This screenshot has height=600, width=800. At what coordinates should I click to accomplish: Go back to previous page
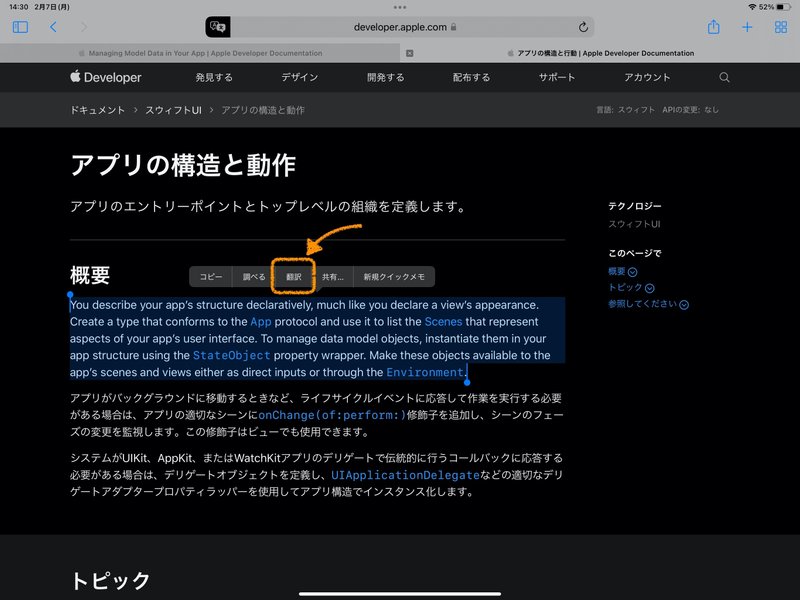click(53, 27)
